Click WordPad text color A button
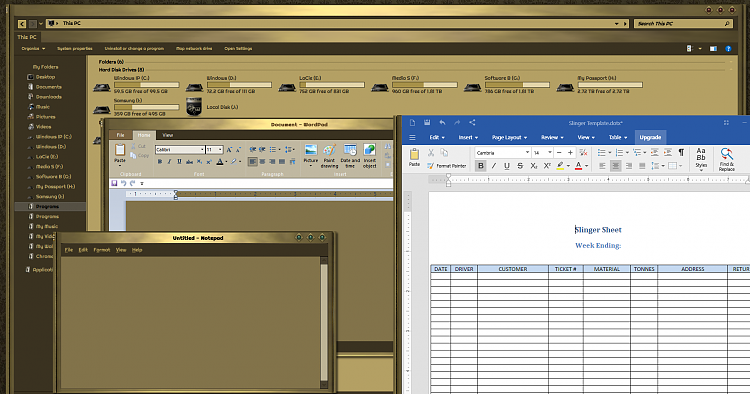The width and height of the screenshot is (750, 394). [220, 162]
